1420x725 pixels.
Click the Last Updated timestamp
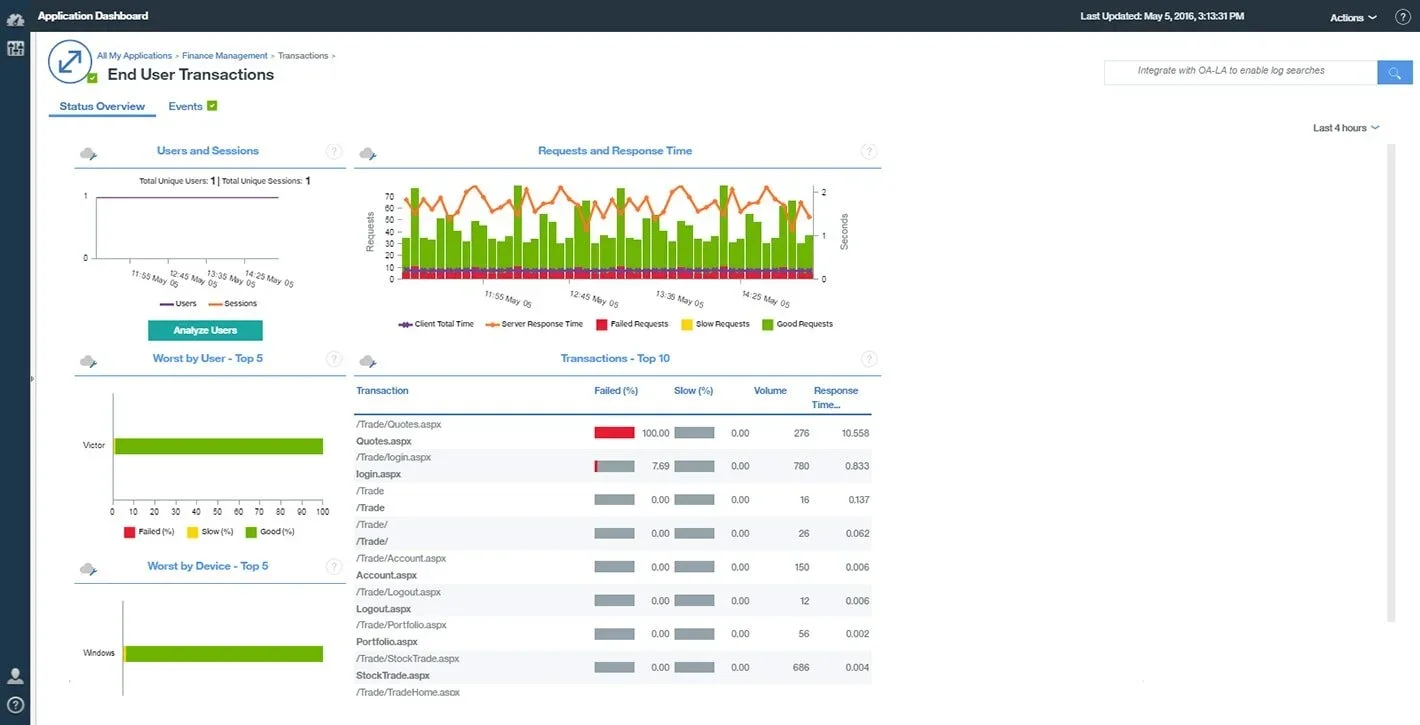click(1163, 17)
